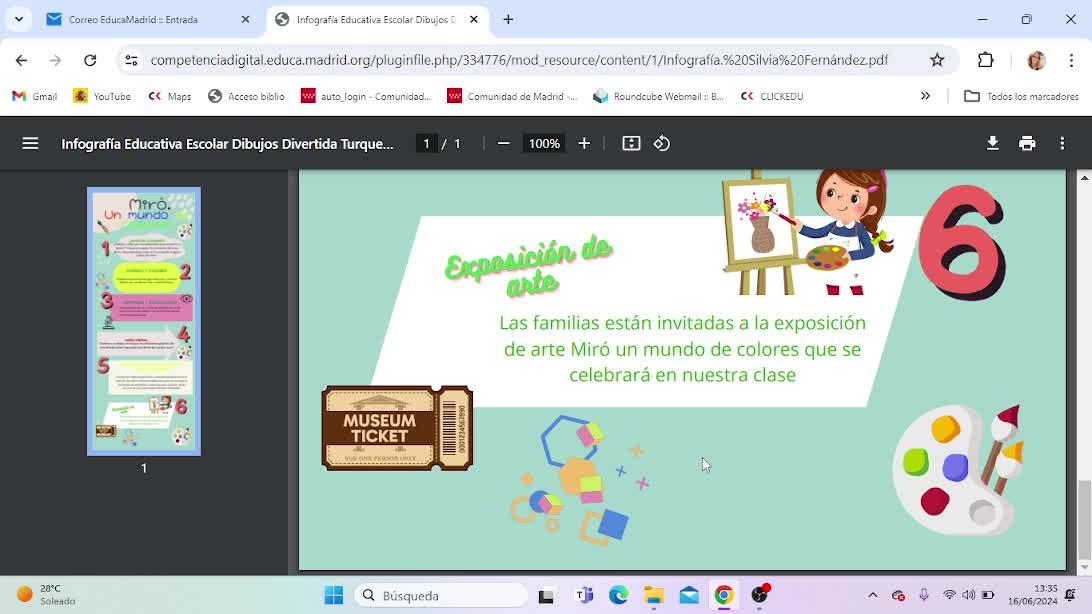This screenshot has width=1092, height=614.
Task: Open Chrome profile avatar
Action: coord(1036,61)
